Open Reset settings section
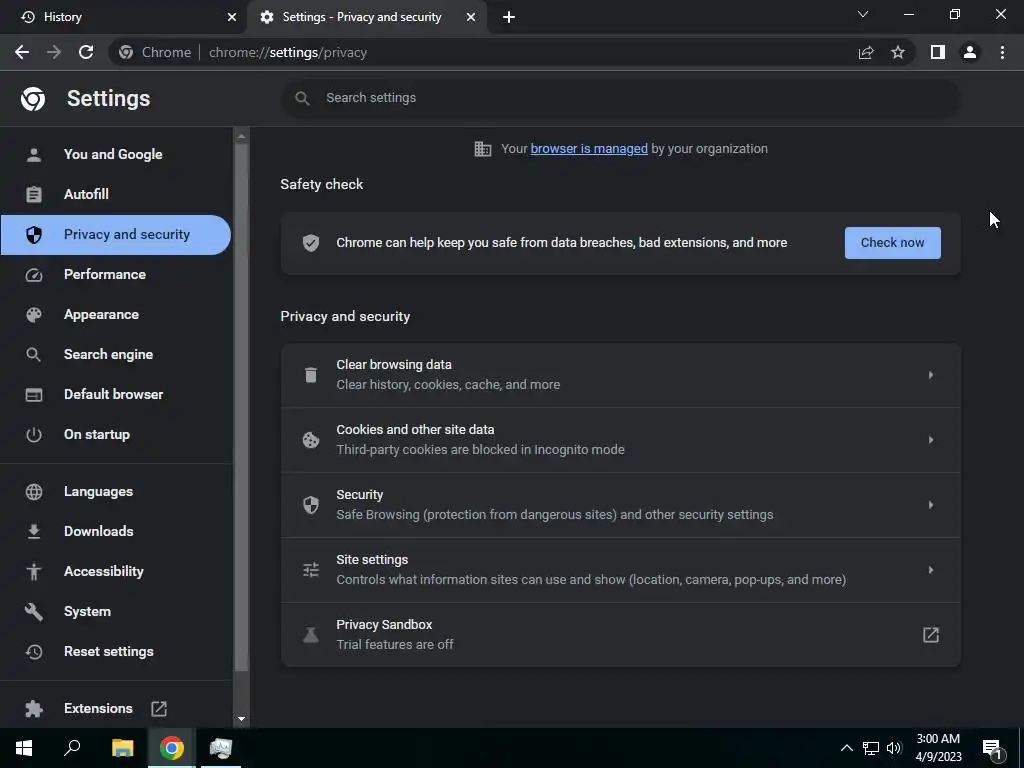1024x768 pixels. (116, 651)
